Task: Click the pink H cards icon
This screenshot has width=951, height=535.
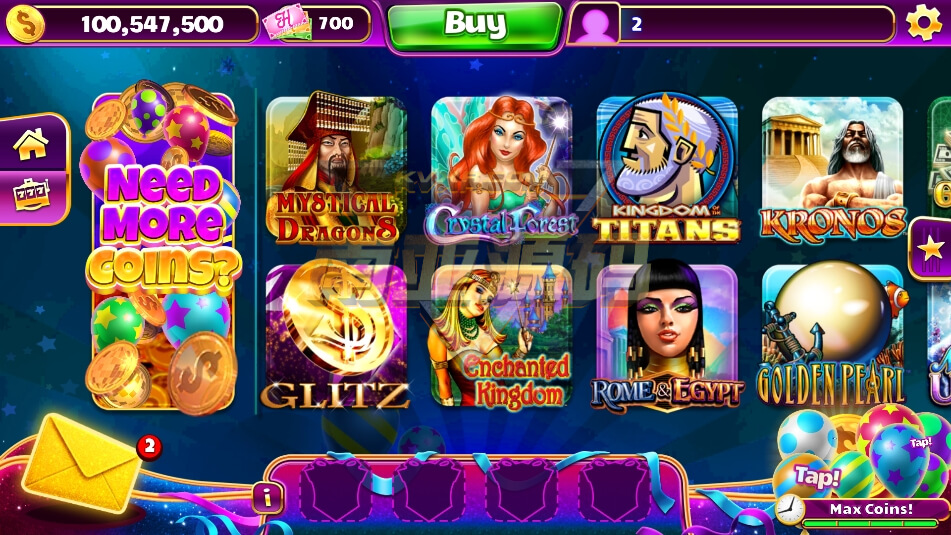Action: [286, 22]
